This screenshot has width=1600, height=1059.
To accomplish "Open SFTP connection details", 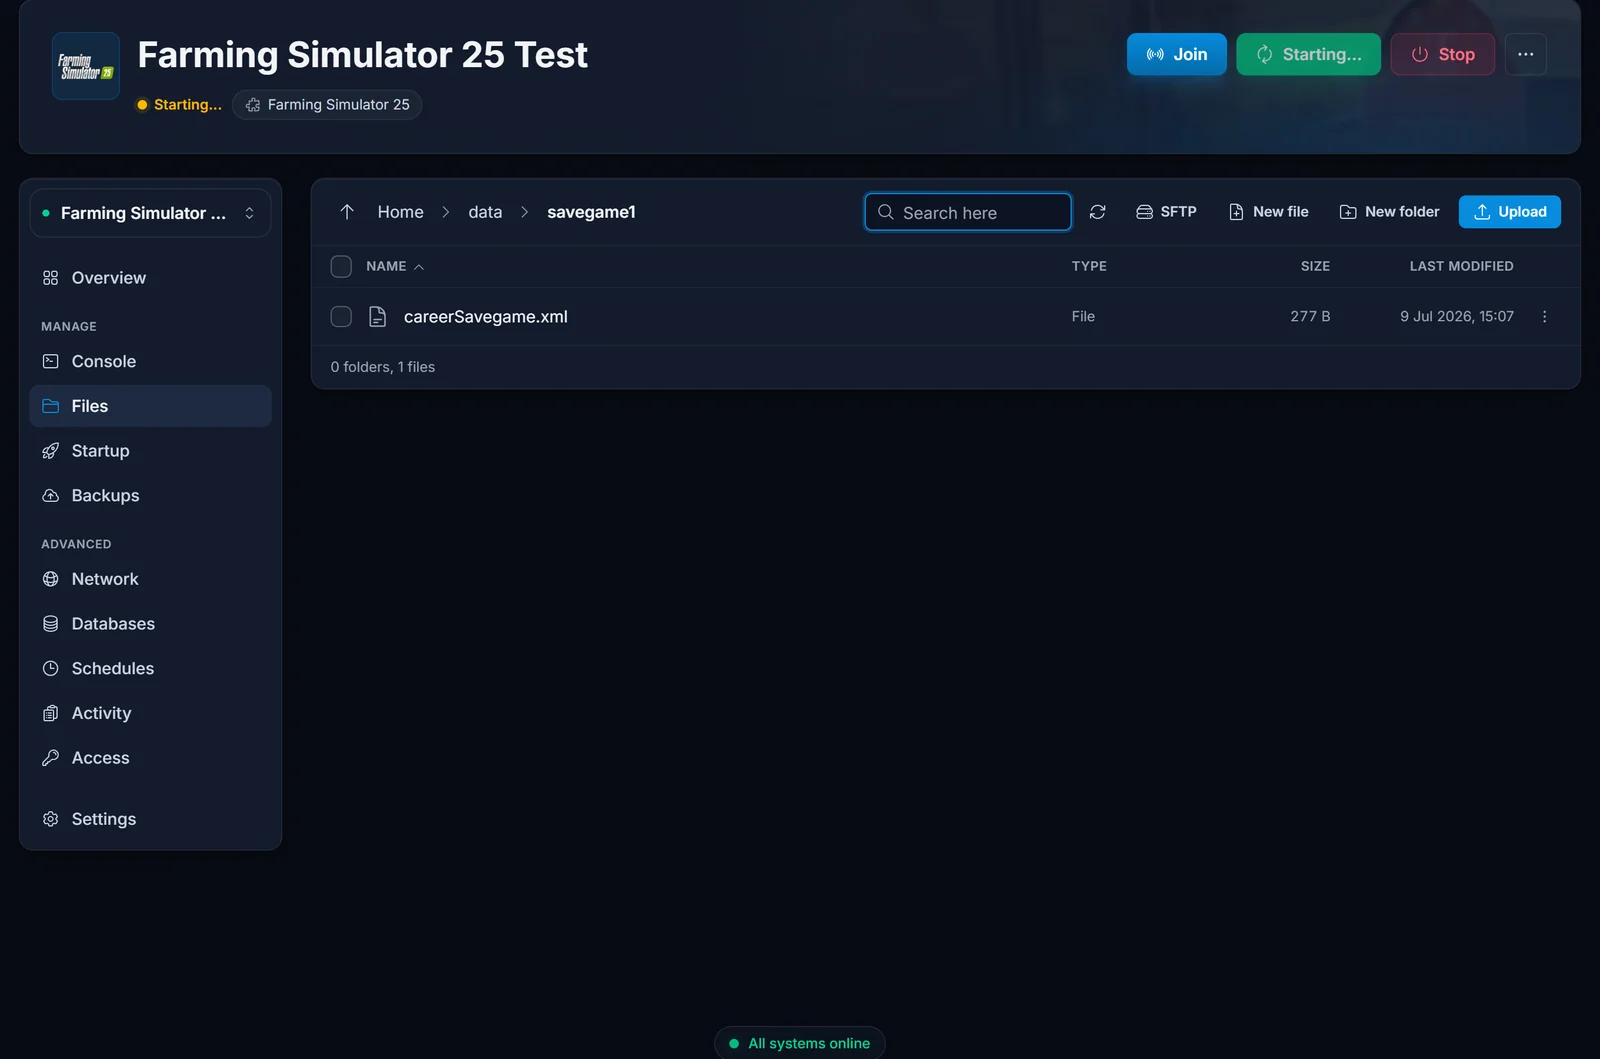I will point(1166,212).
